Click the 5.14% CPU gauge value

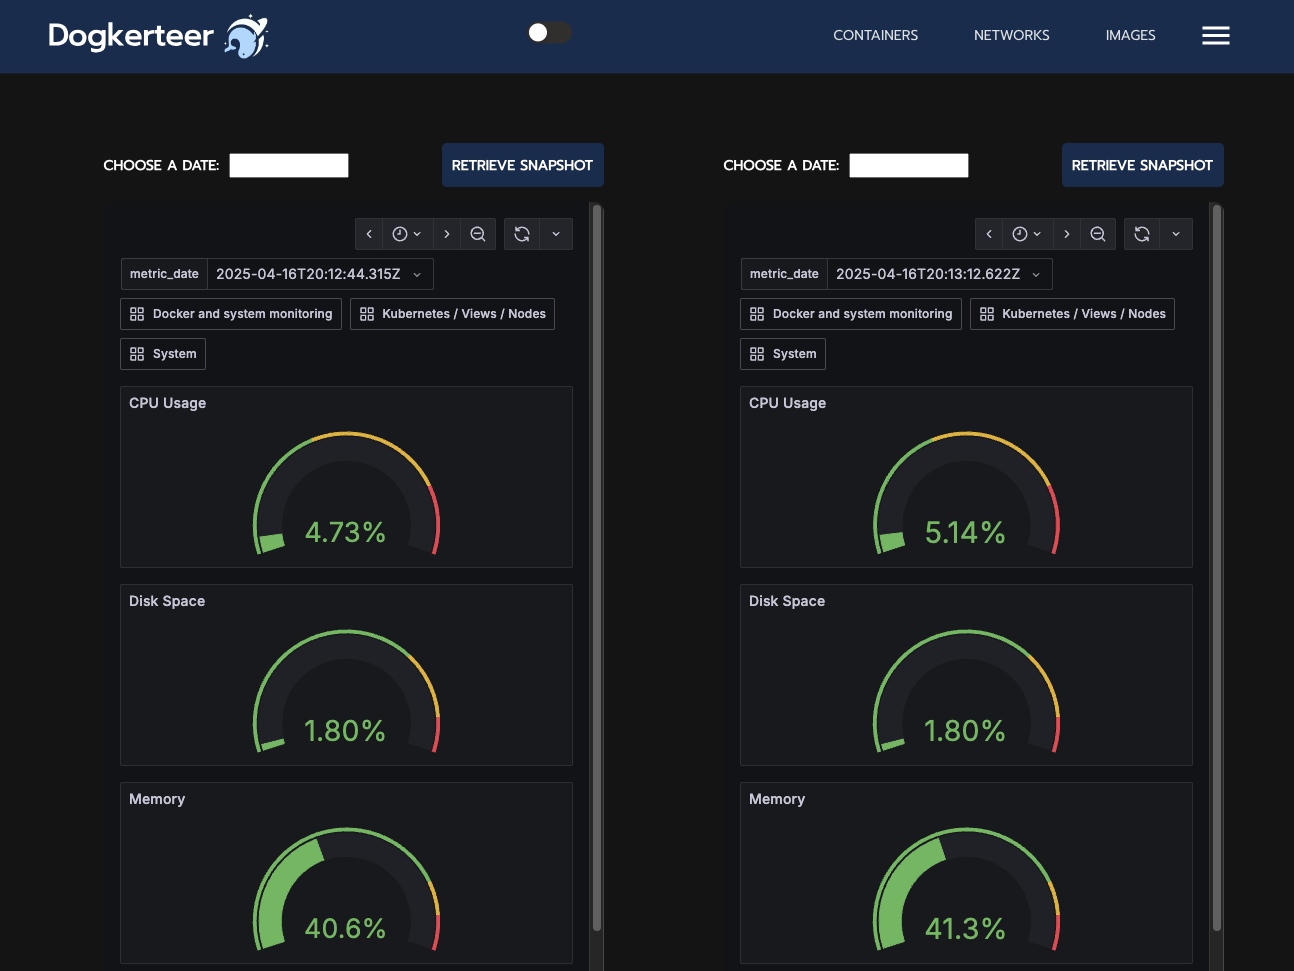click(965, 532)
